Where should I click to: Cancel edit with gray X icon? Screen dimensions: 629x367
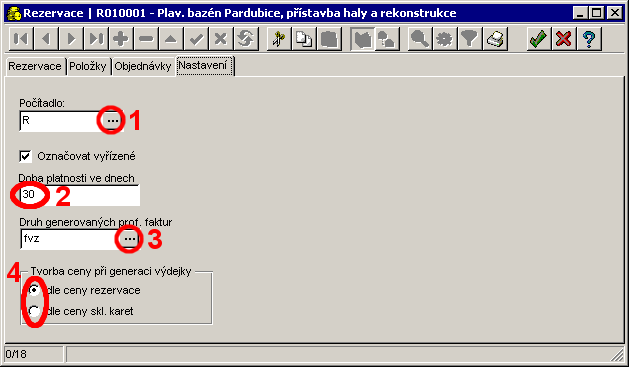221,39
